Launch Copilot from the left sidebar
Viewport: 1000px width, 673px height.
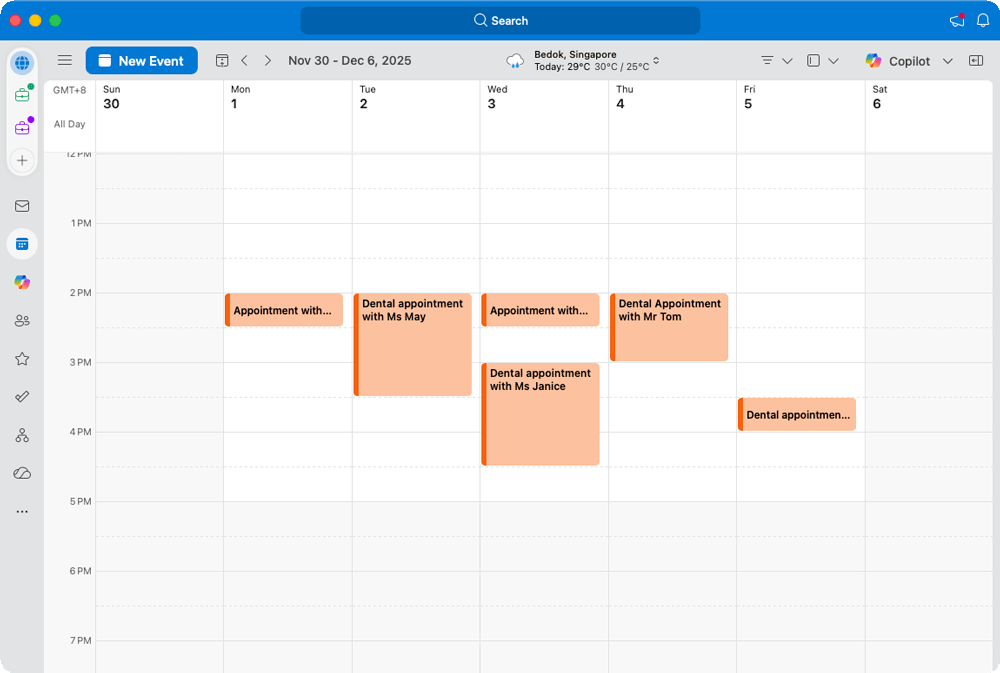click(22, 282)
